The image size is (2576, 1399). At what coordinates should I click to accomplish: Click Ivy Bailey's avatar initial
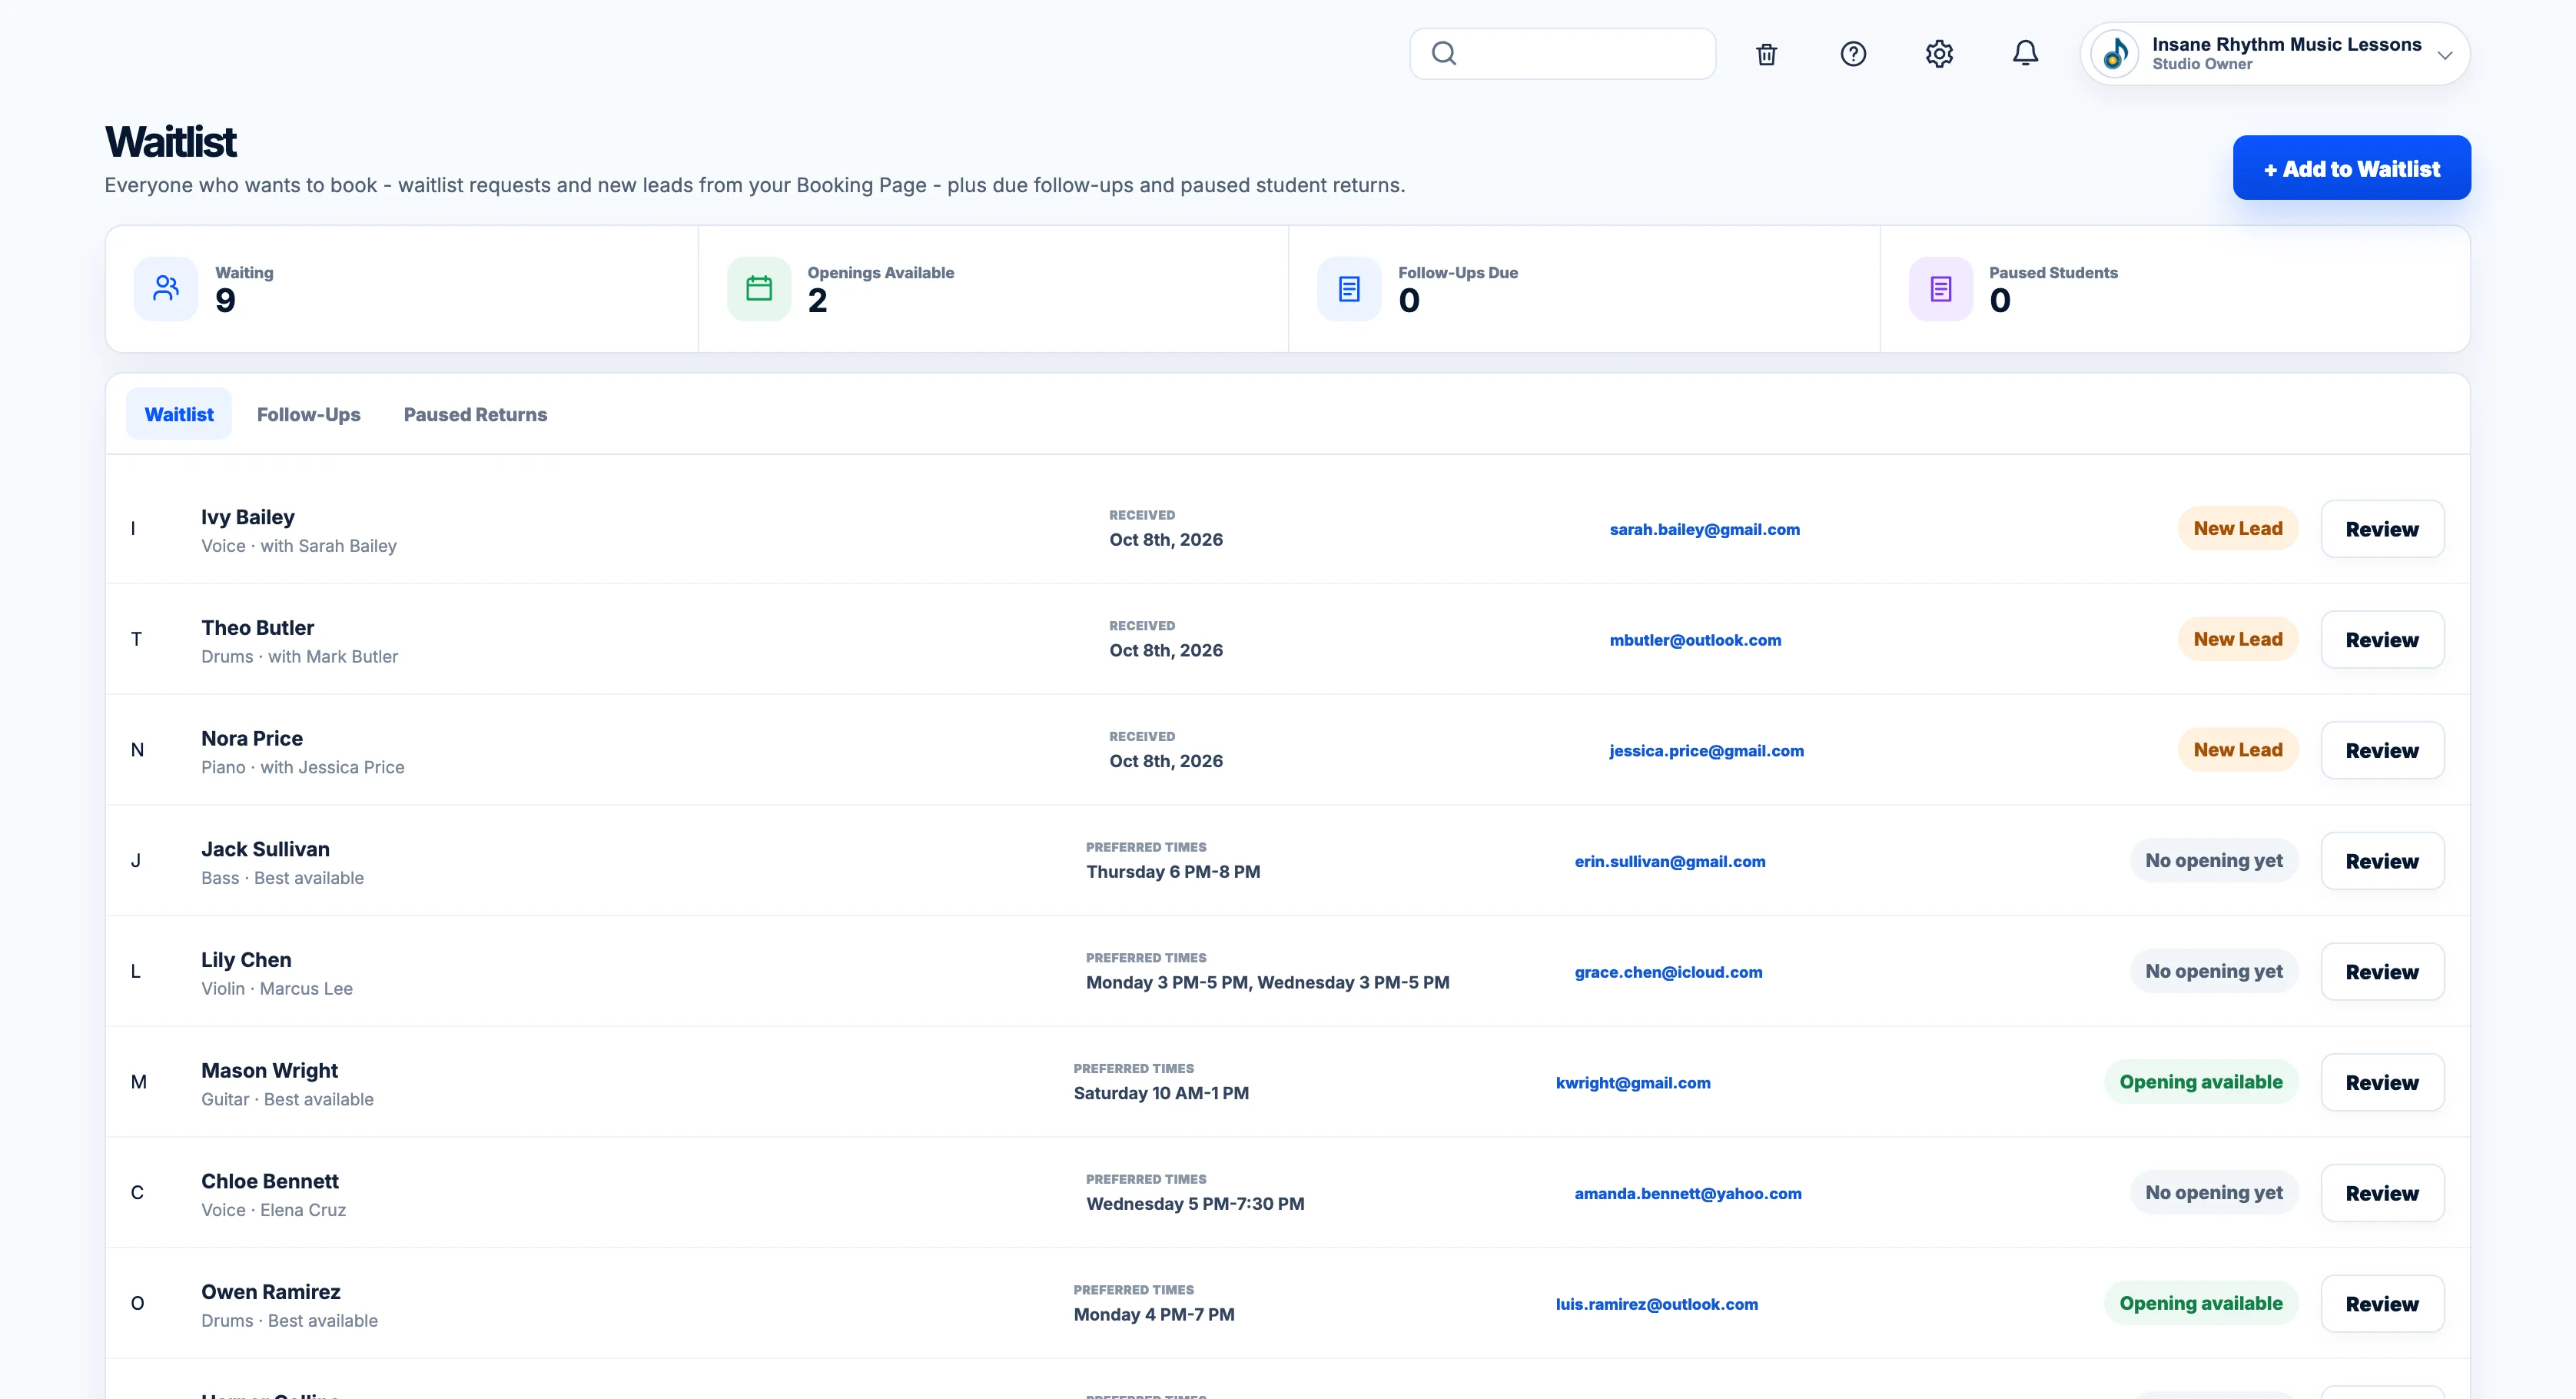(133, 529)
